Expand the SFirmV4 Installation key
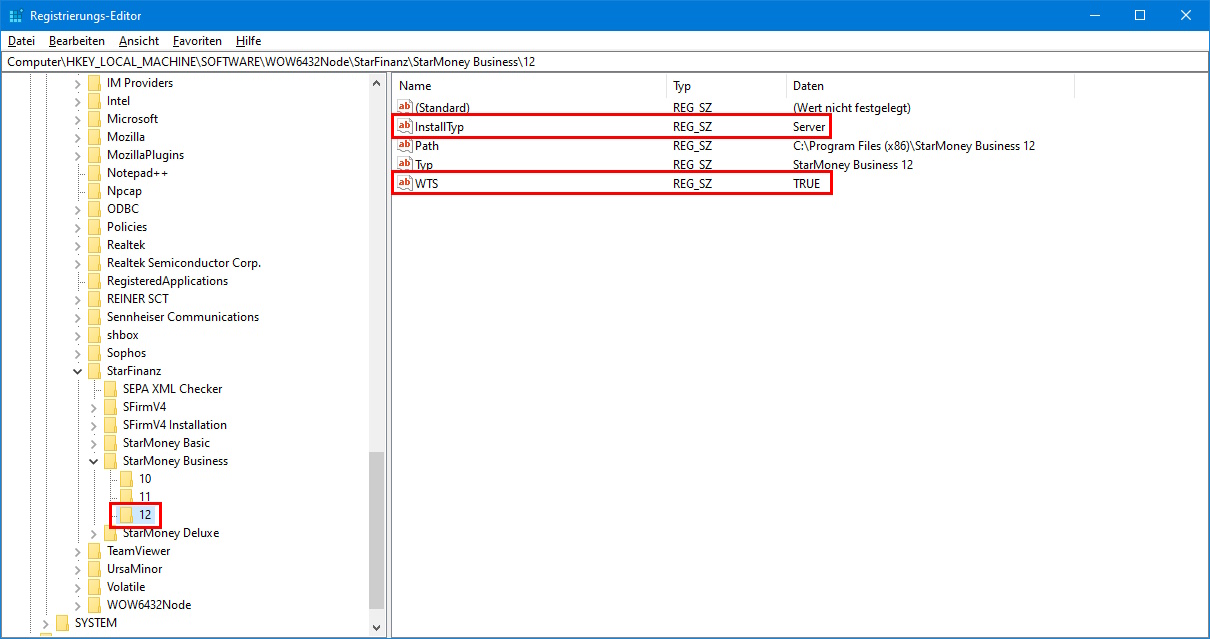Screen dimensions: 1210x639 pos(94,425)
